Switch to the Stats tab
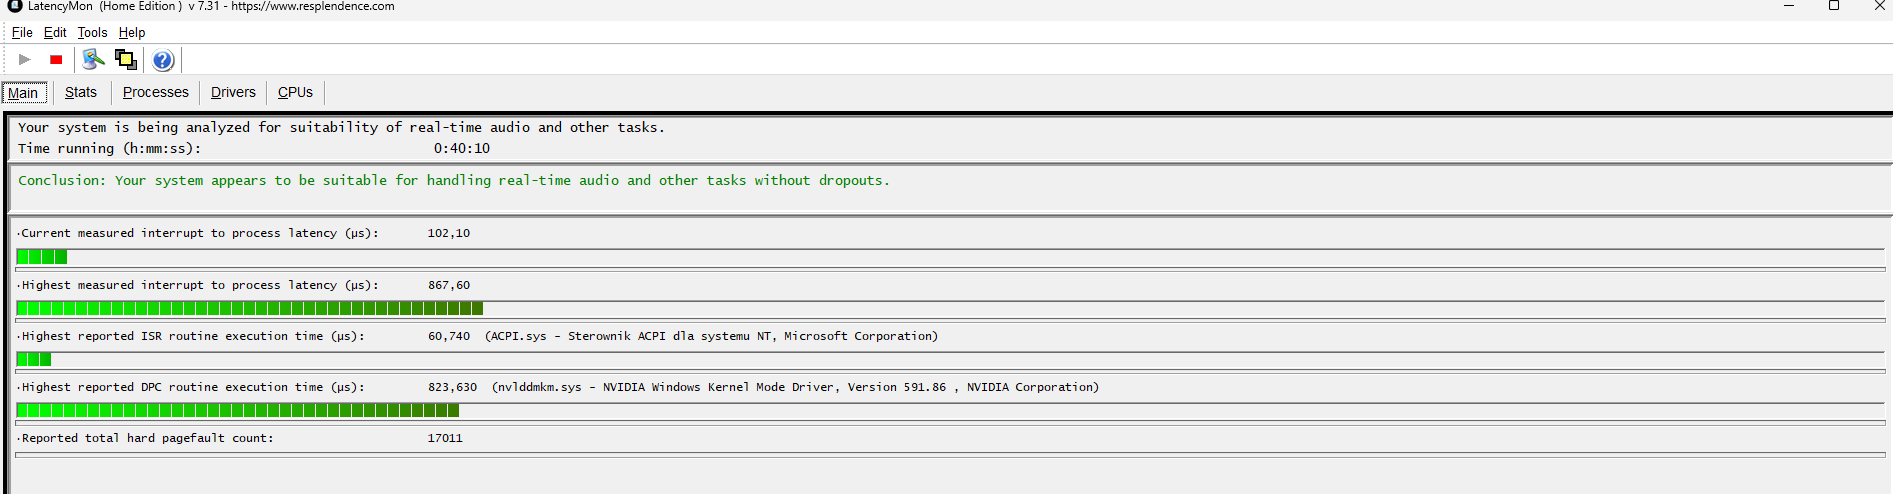The image size is (1893, 494). coord(81,92)
